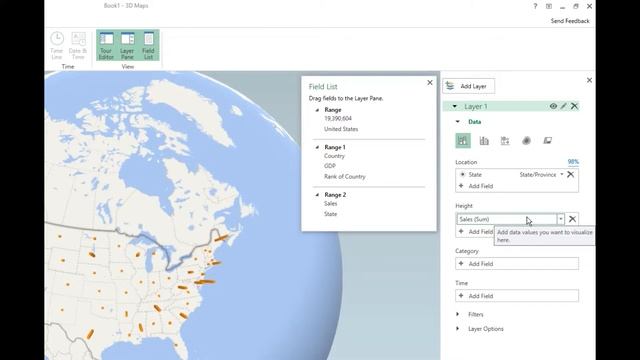The height and width of the screenshot is (360, 640).
Task: Select the State field in Range 2
Action: click(x=331, y=214)
